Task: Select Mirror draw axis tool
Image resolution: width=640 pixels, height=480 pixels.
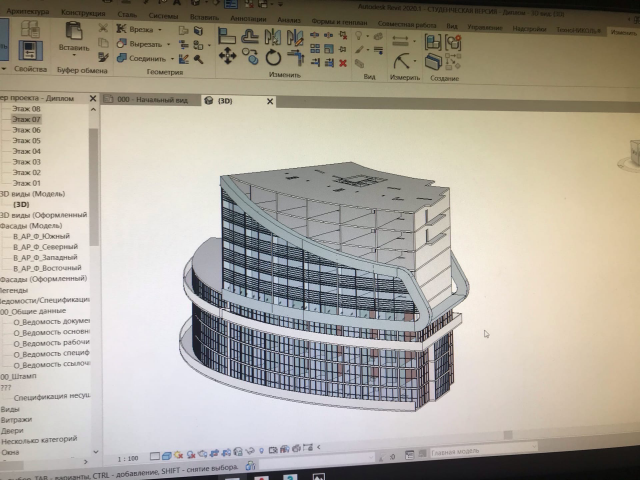Action: [x=295, y=37]
